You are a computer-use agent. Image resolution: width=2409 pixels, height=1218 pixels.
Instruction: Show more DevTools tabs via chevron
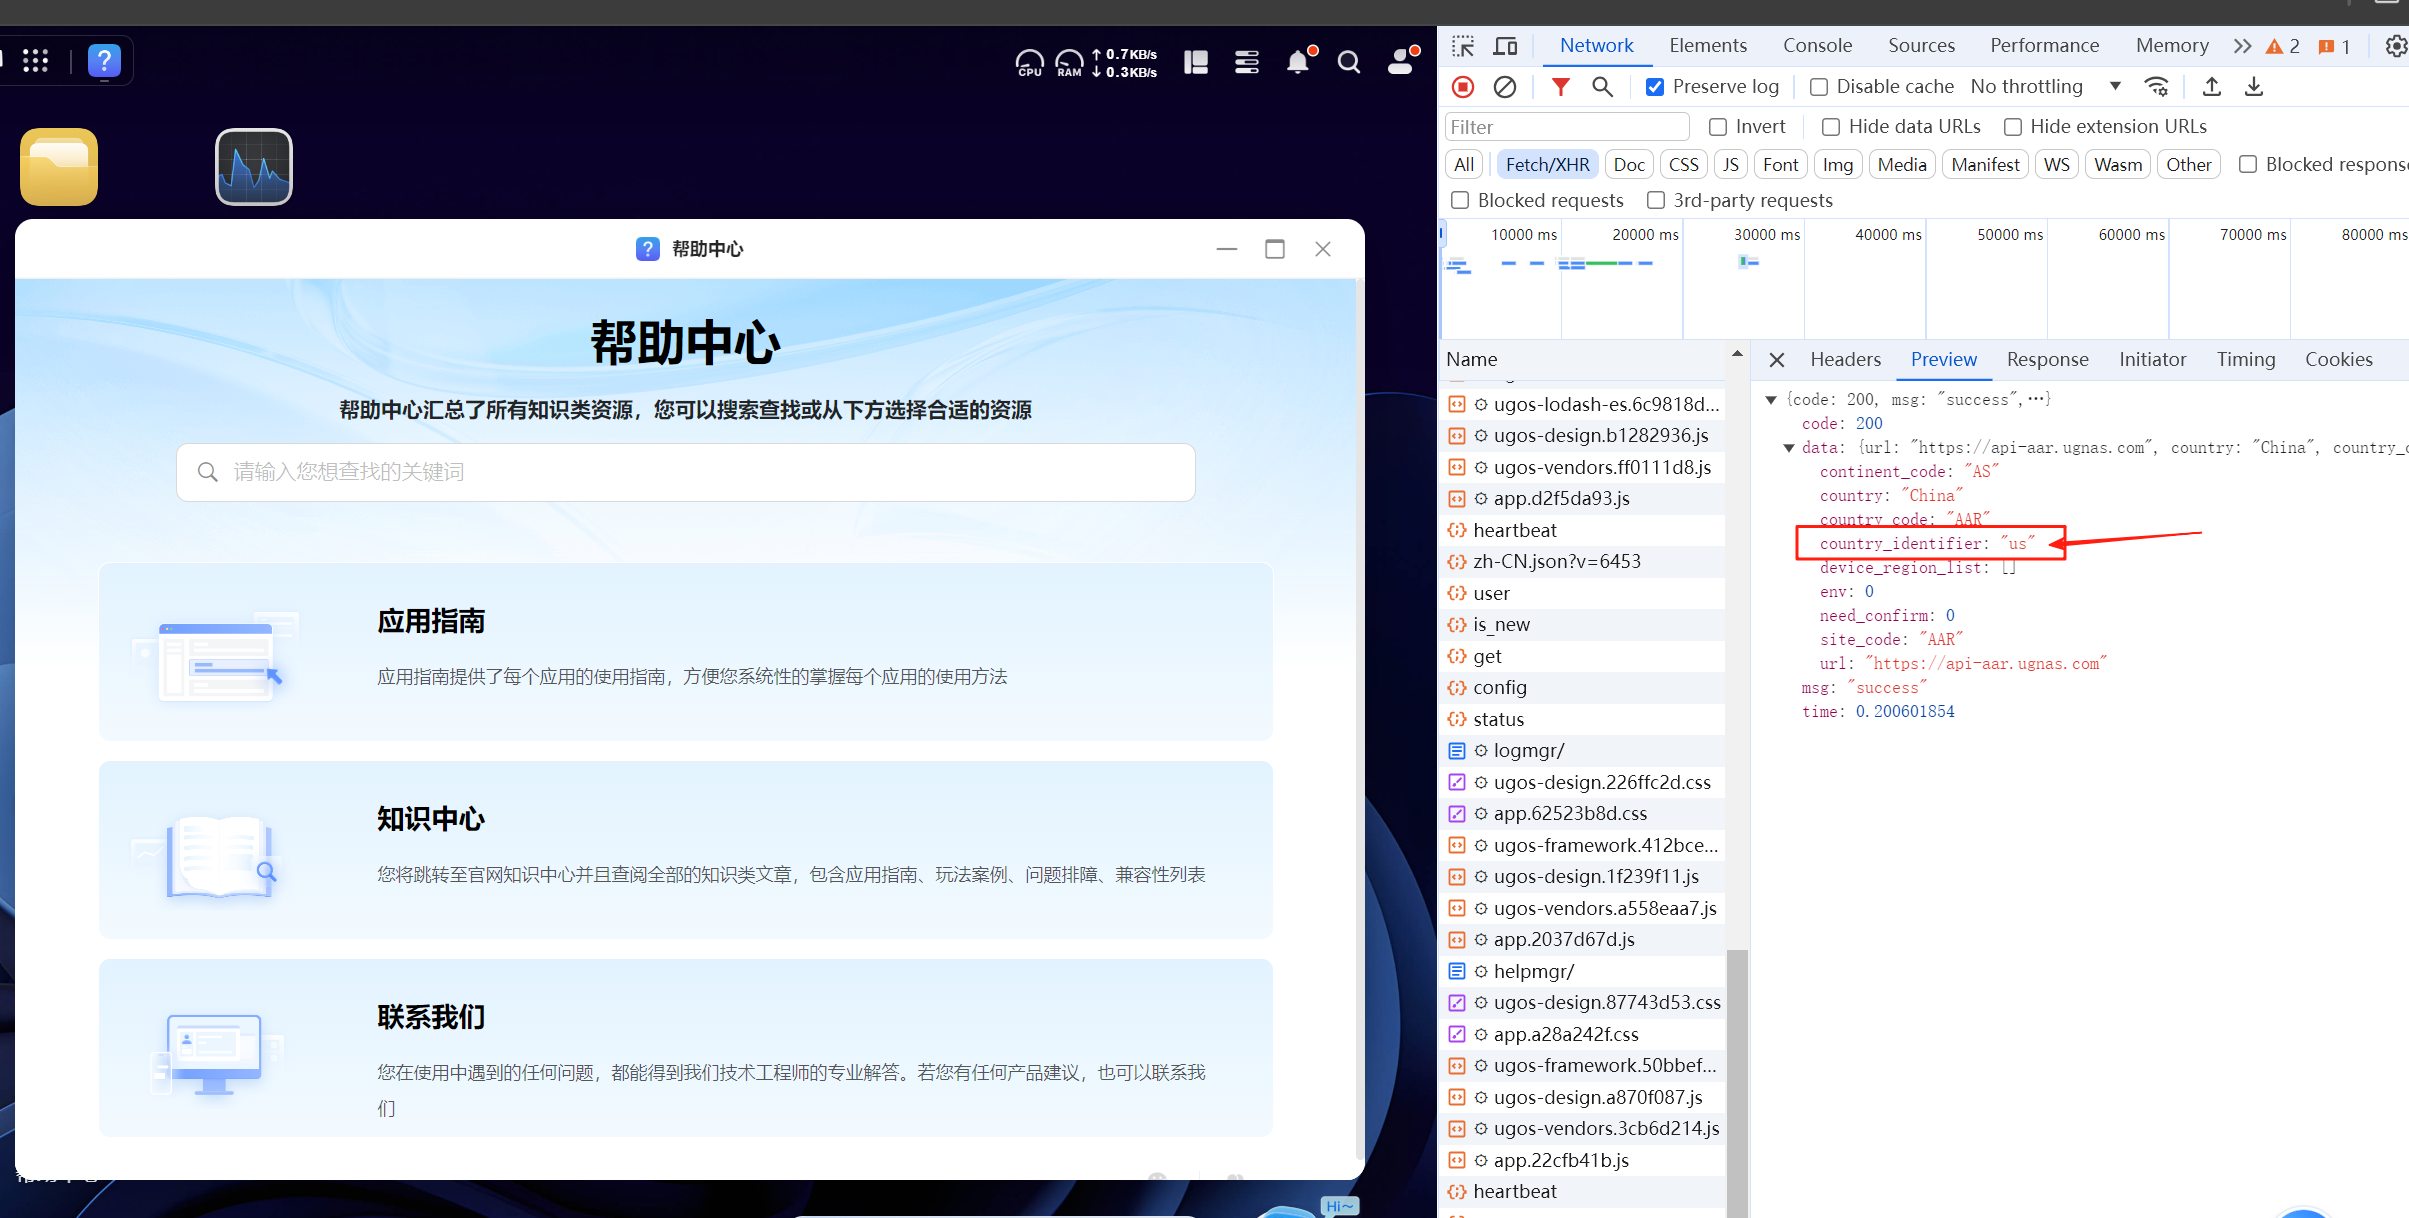coord(2242,46)
